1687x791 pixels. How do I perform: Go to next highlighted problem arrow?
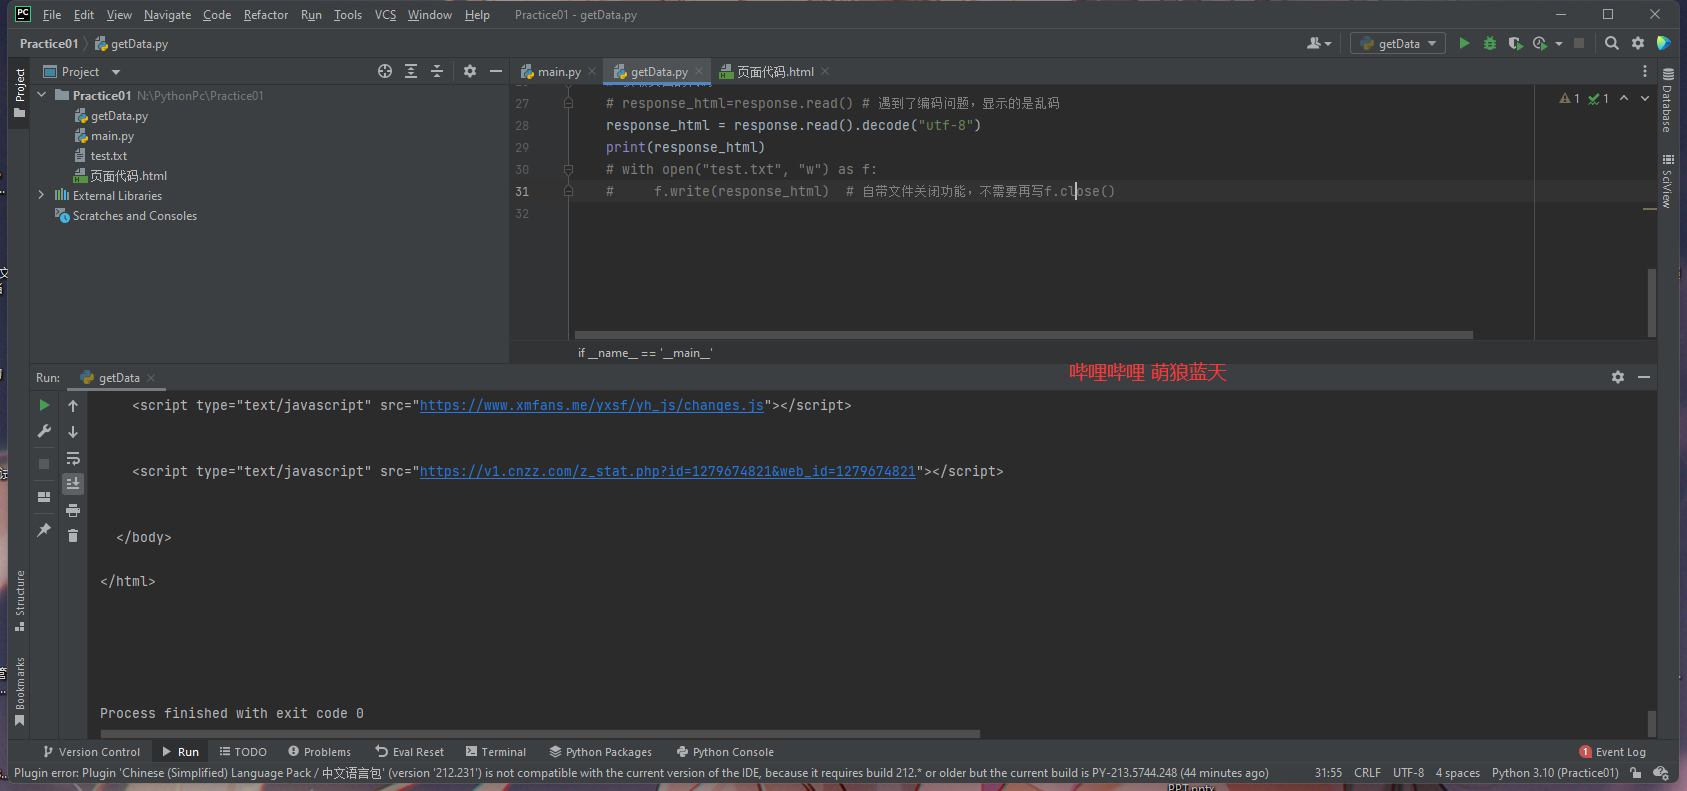pos(1645,98)
